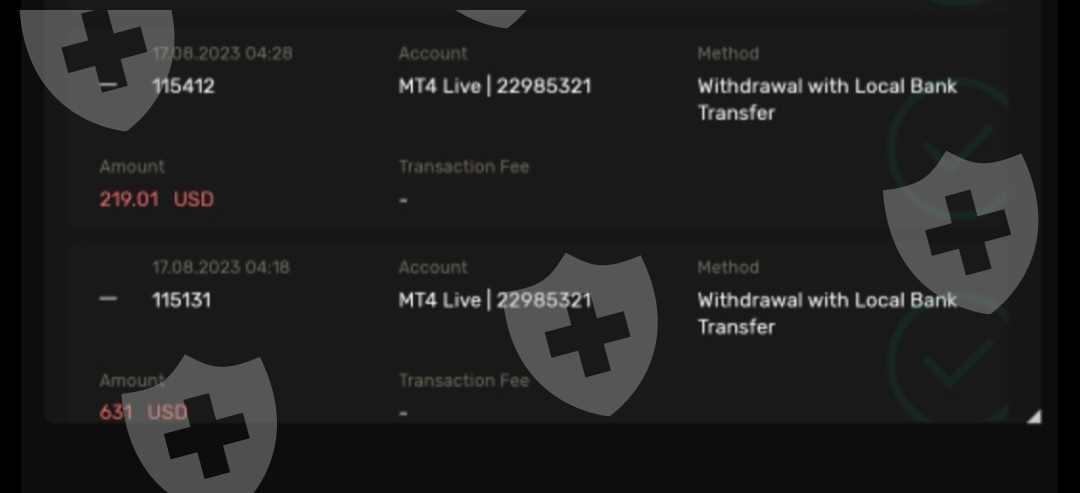1080x493 pixels.
Task: Click the Withdrawal with Local Bank Transfer text for 115131
Action: click(827, 313)
